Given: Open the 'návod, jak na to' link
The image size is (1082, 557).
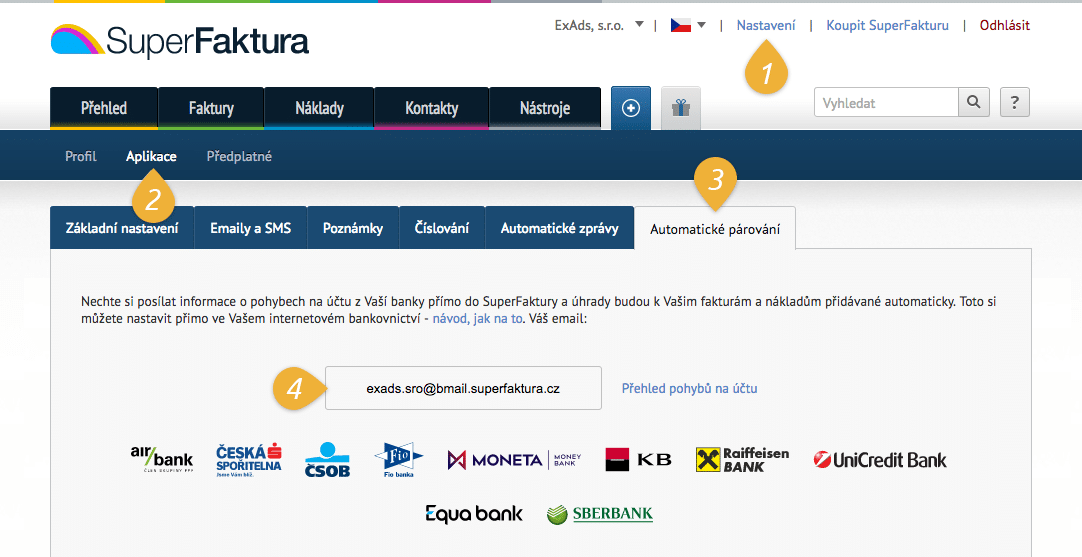Looking at the screenshot, I should pos(478,319).
